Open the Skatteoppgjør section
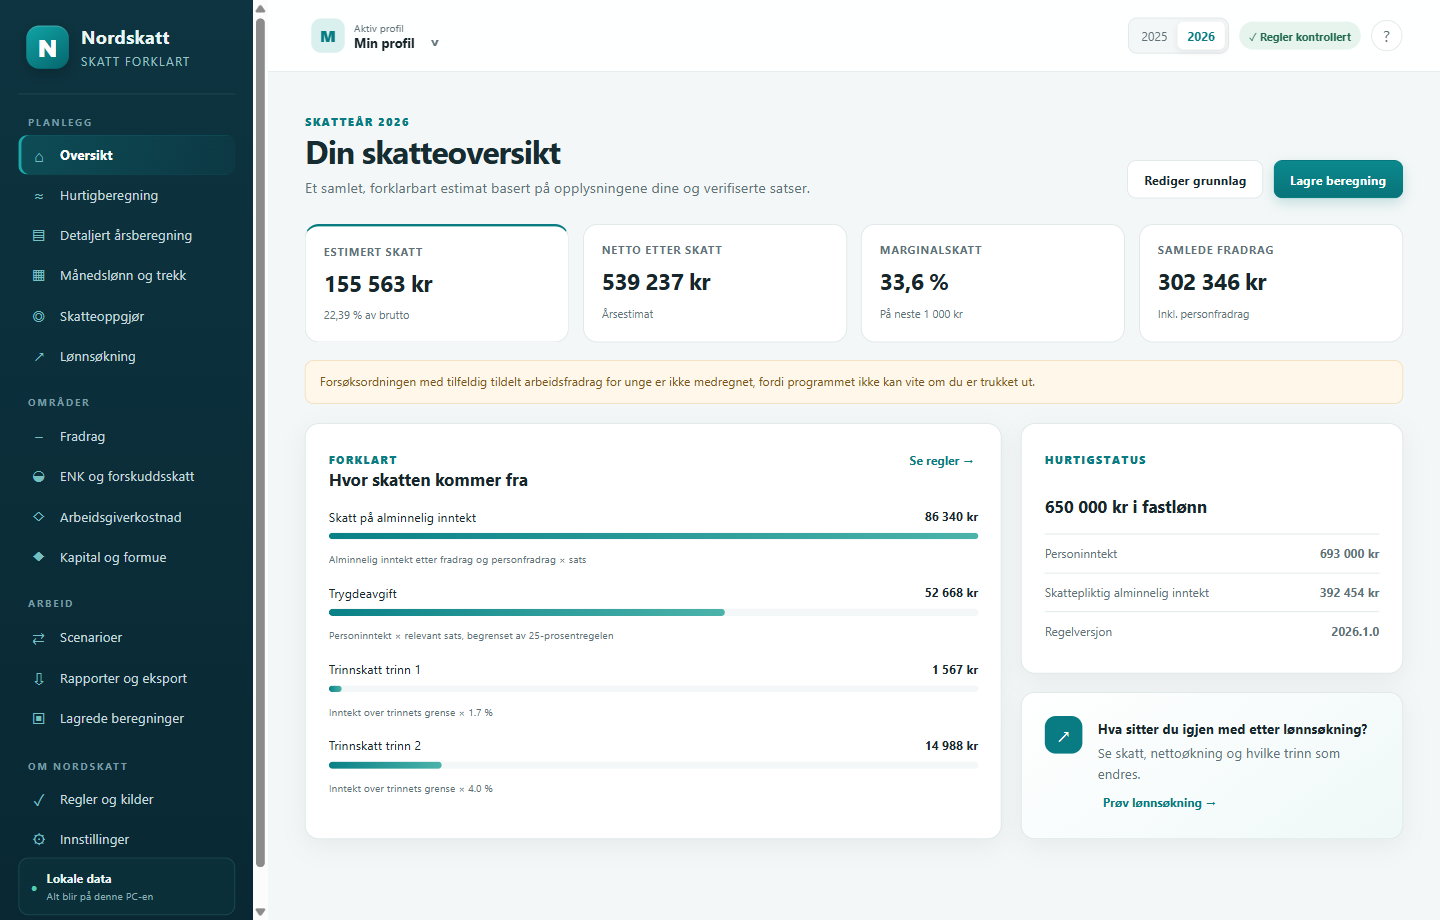 pyautogui.click(x=127, y=316)
